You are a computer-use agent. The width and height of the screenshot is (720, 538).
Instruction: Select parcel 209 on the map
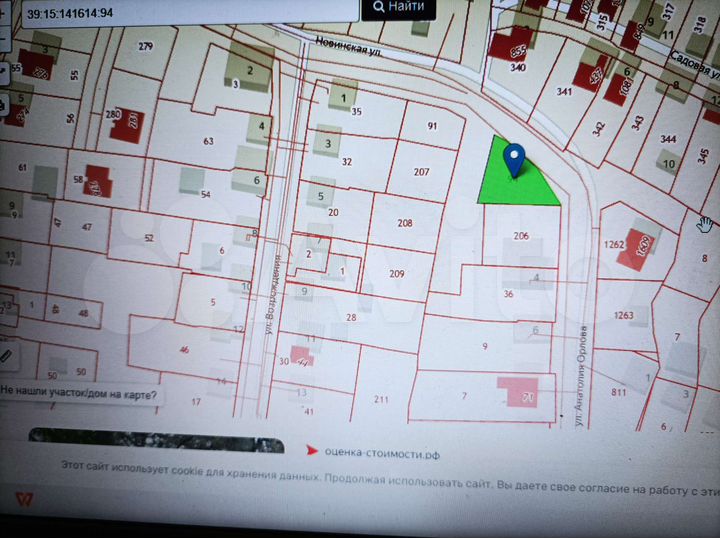(x=396, y=274)
